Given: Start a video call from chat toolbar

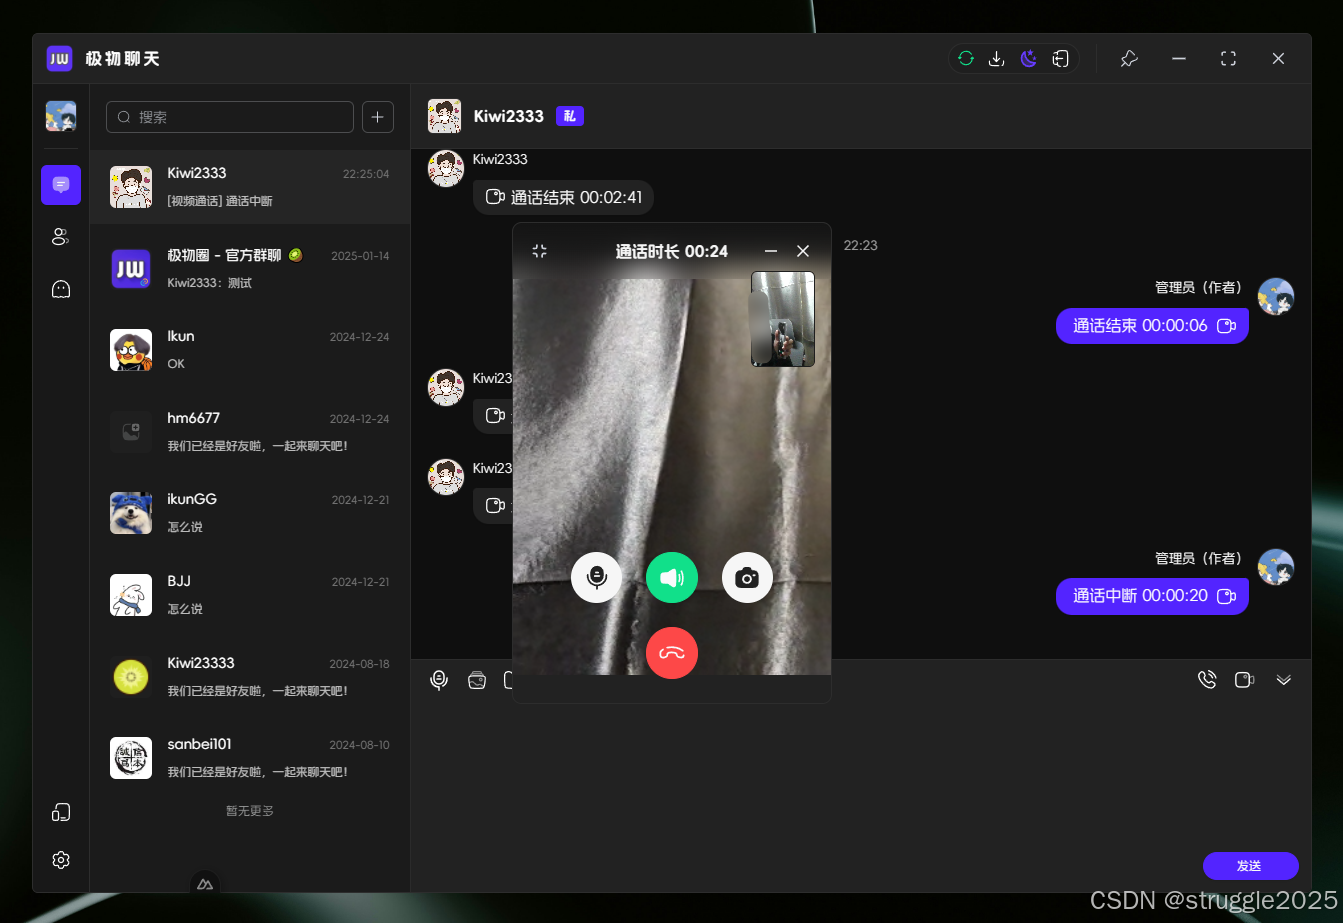Looking at the screenshot, I should [x=1244, y=680].
